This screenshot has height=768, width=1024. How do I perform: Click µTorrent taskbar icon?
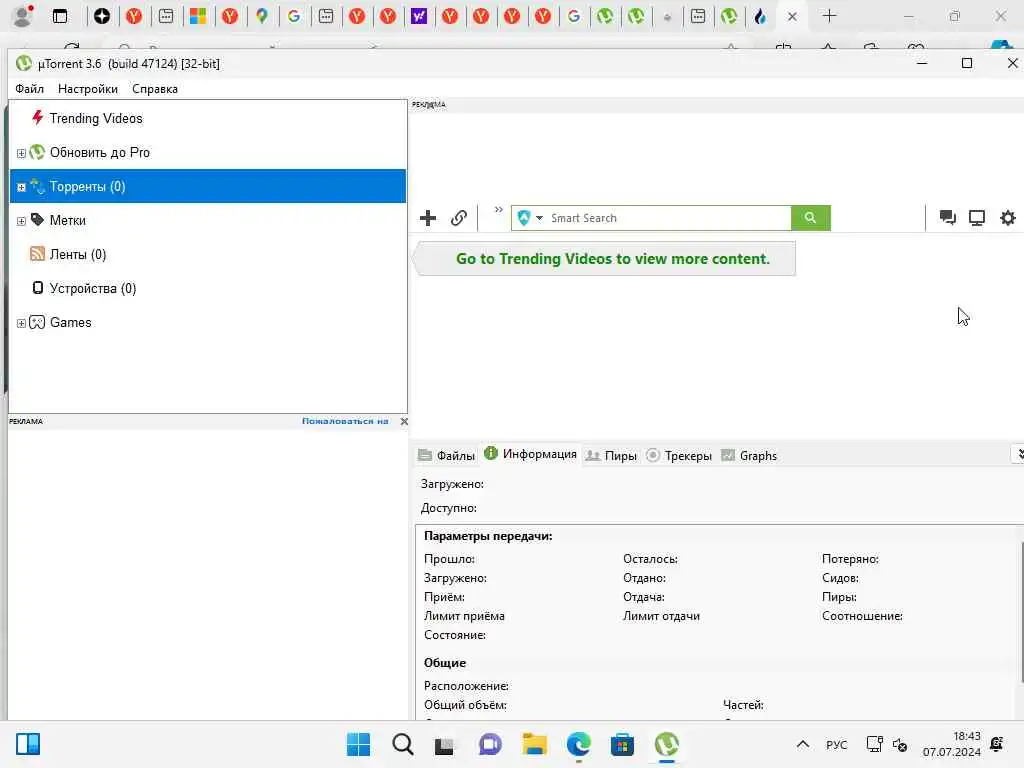(x=667, y=744)
